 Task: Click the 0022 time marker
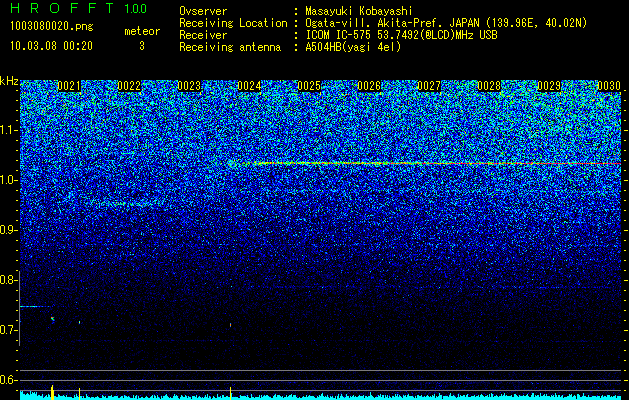point(129,86)
